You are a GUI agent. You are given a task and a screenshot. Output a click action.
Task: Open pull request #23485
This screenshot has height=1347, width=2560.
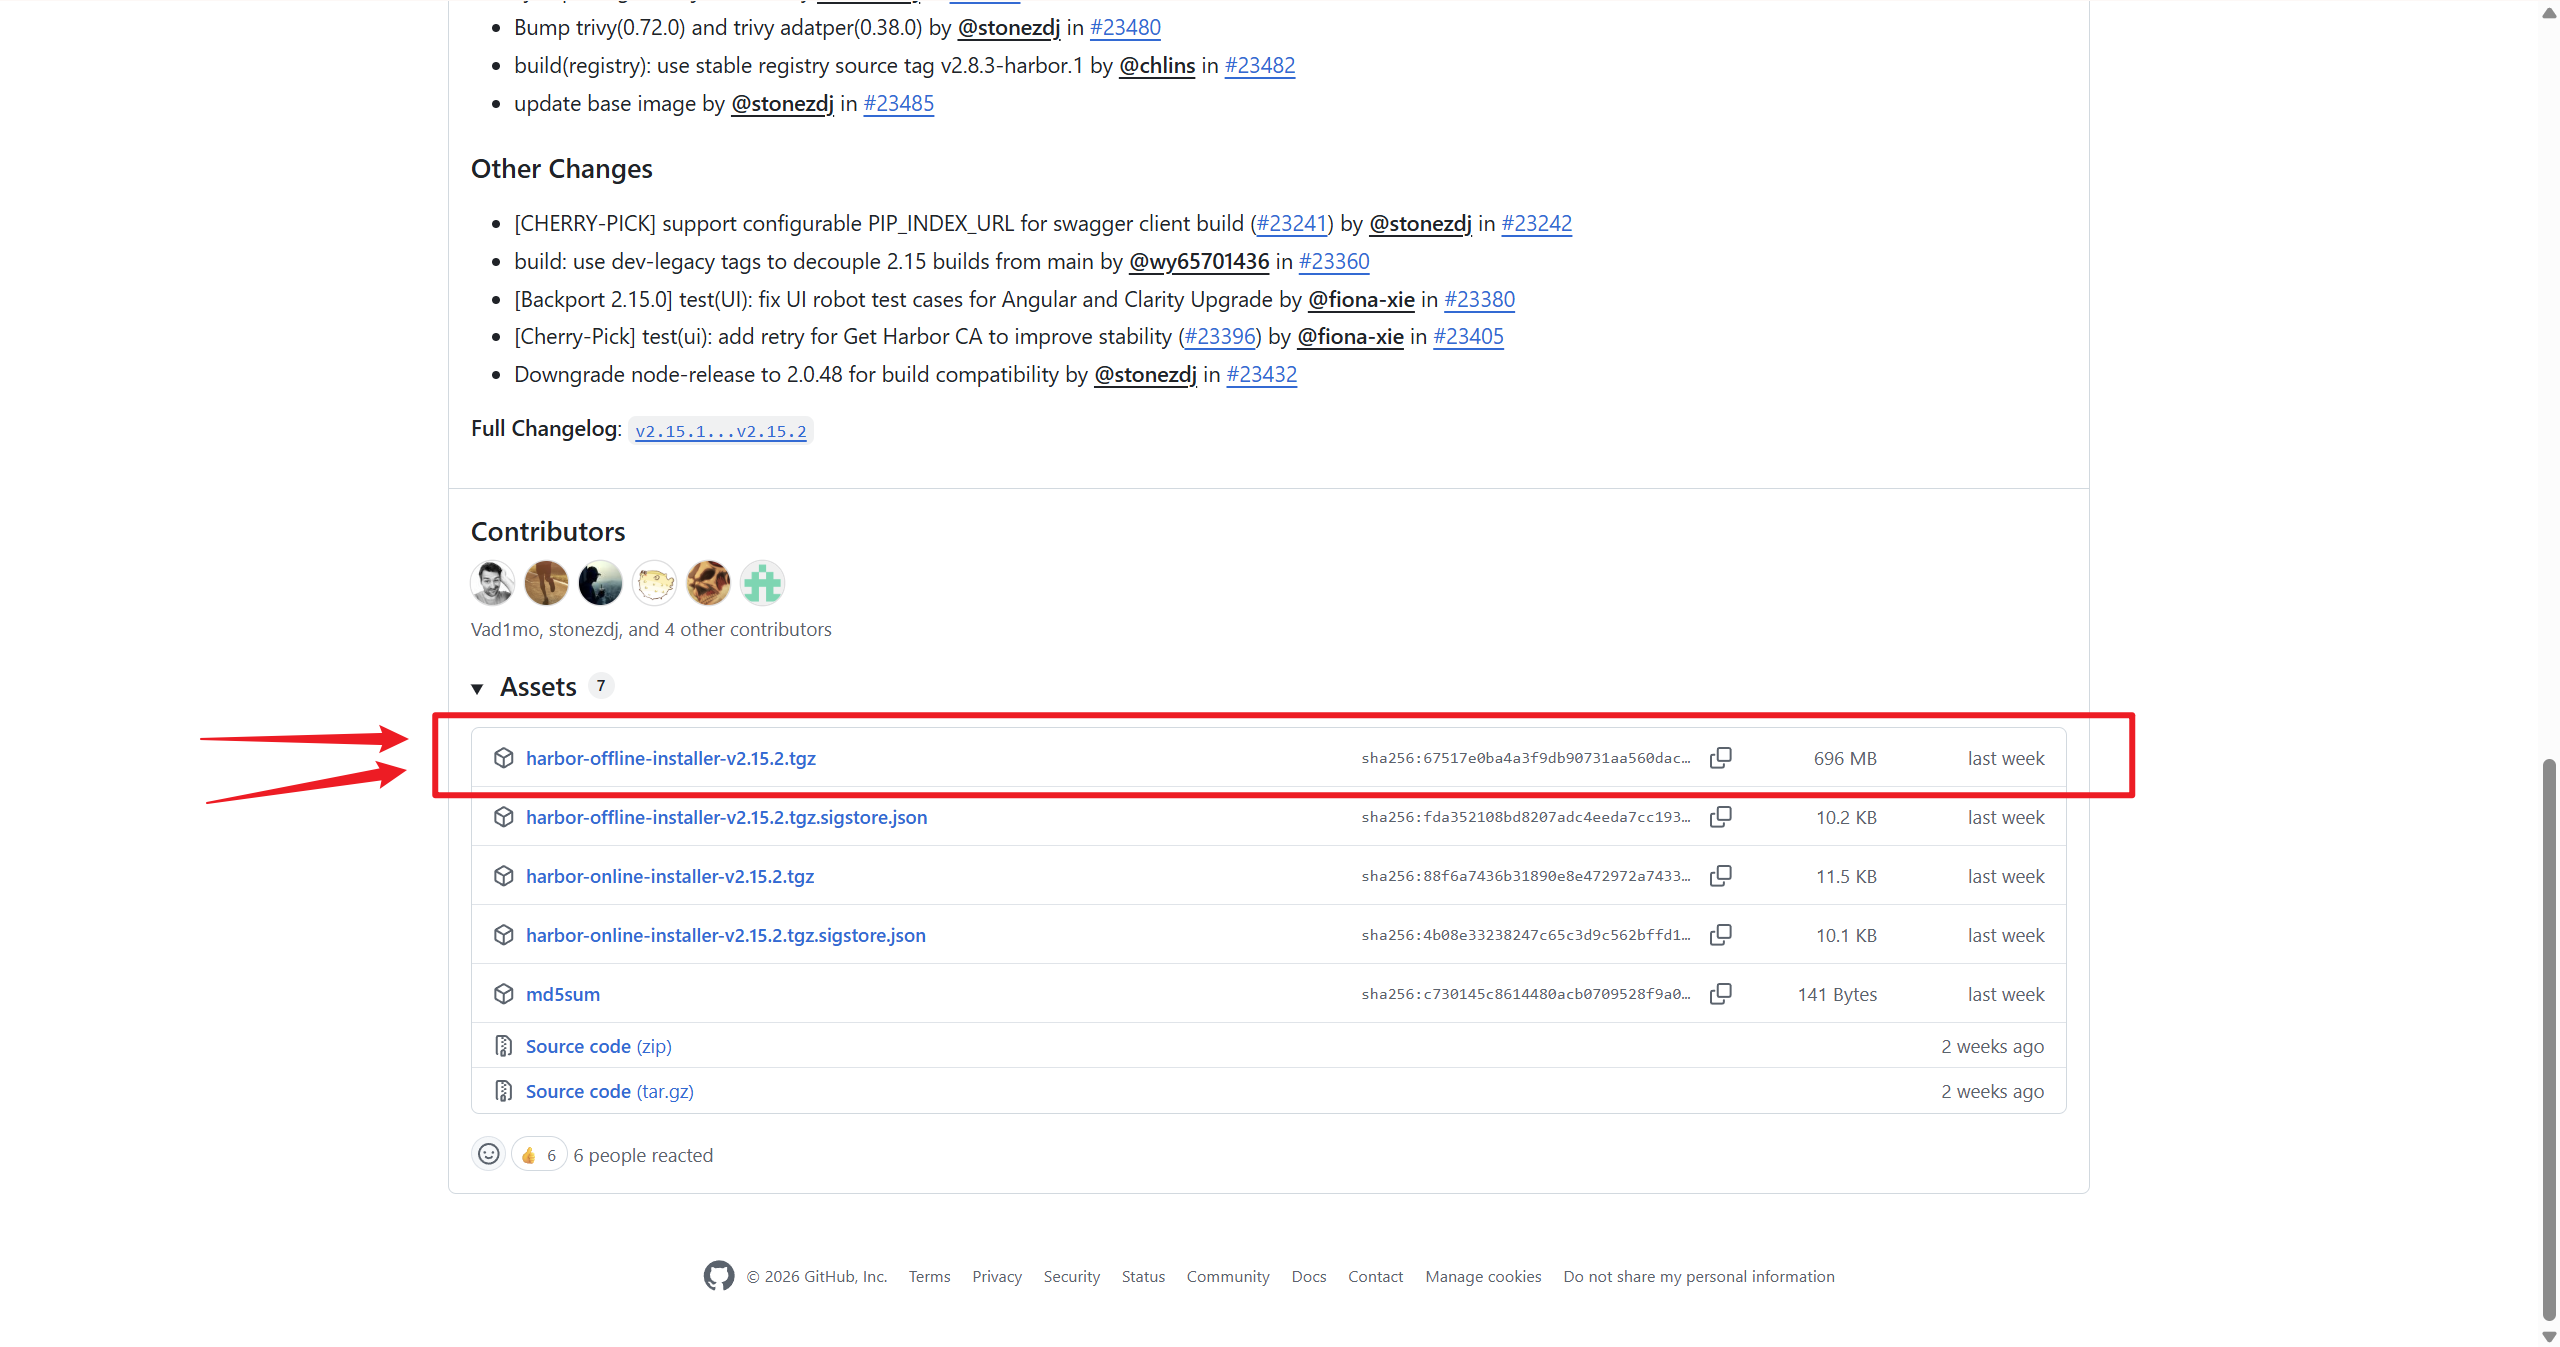coord(899,103)
